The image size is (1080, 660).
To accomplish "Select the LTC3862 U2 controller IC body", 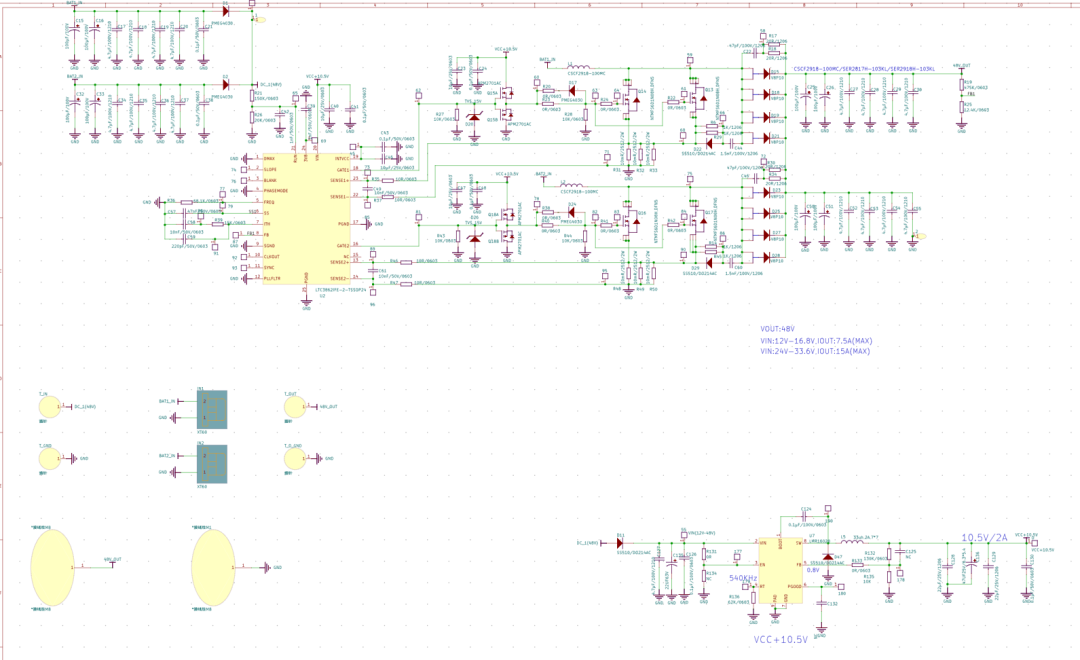I will 307,218.
